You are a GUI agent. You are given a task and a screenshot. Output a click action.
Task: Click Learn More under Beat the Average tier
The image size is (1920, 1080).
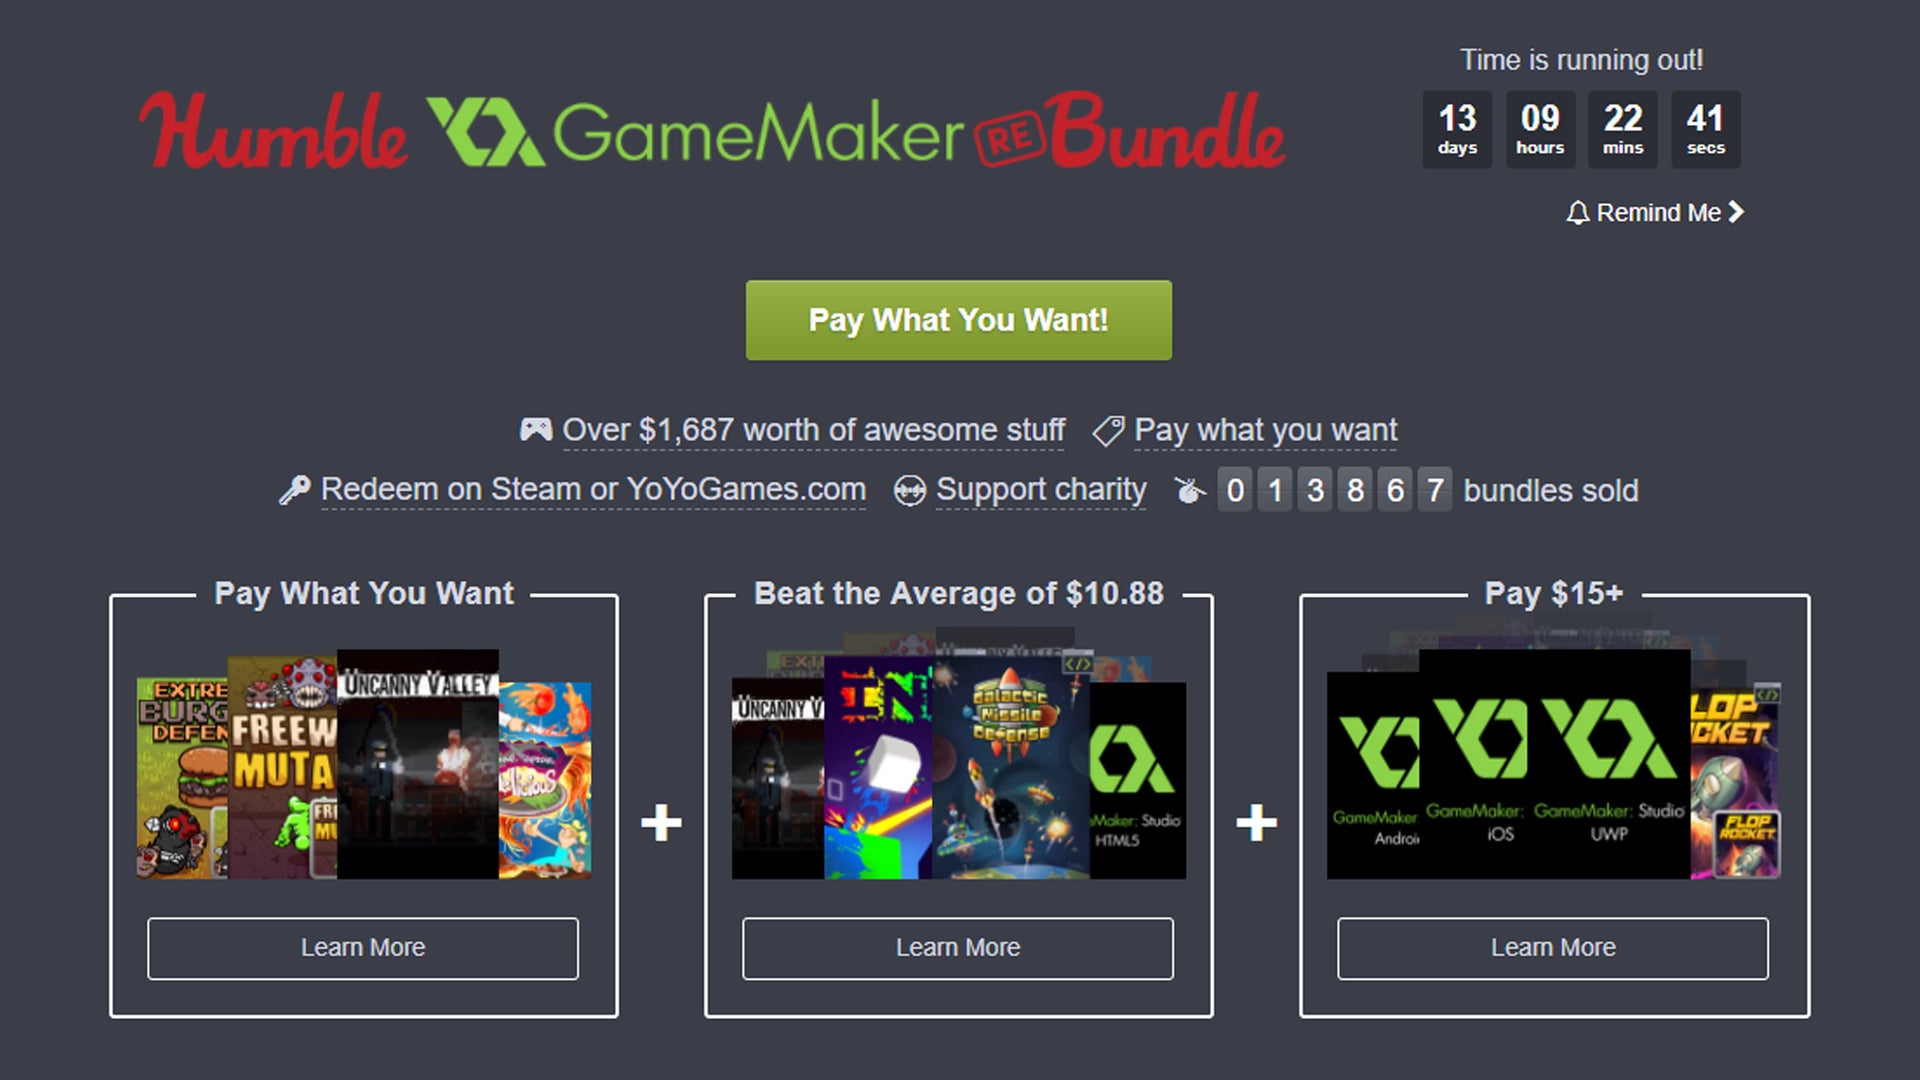point(958,948)
